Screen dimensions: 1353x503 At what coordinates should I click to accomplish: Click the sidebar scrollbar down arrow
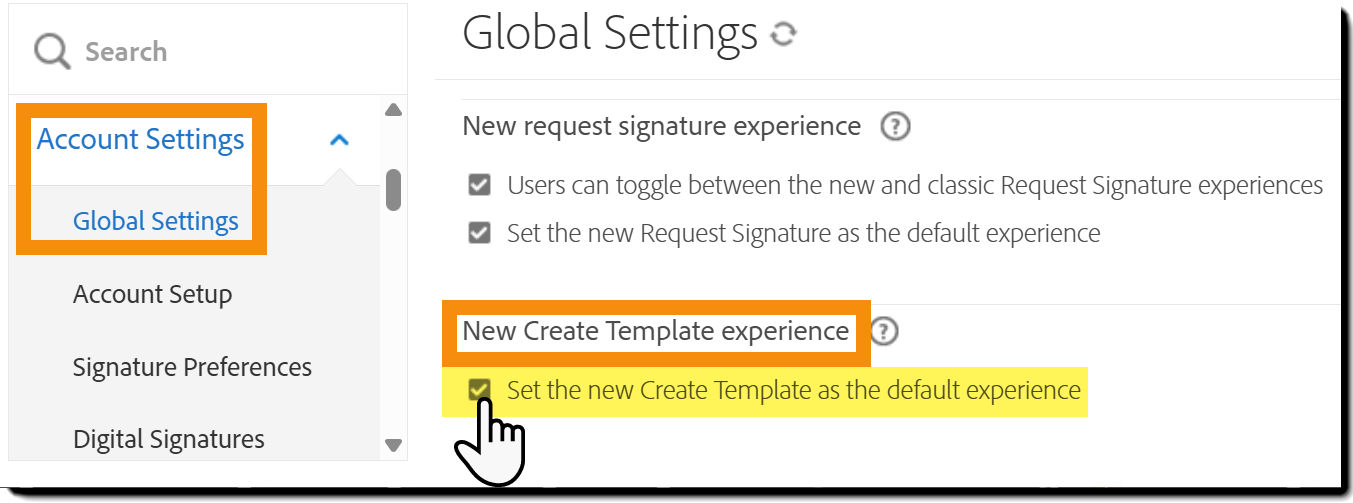[x=393, y=445]
